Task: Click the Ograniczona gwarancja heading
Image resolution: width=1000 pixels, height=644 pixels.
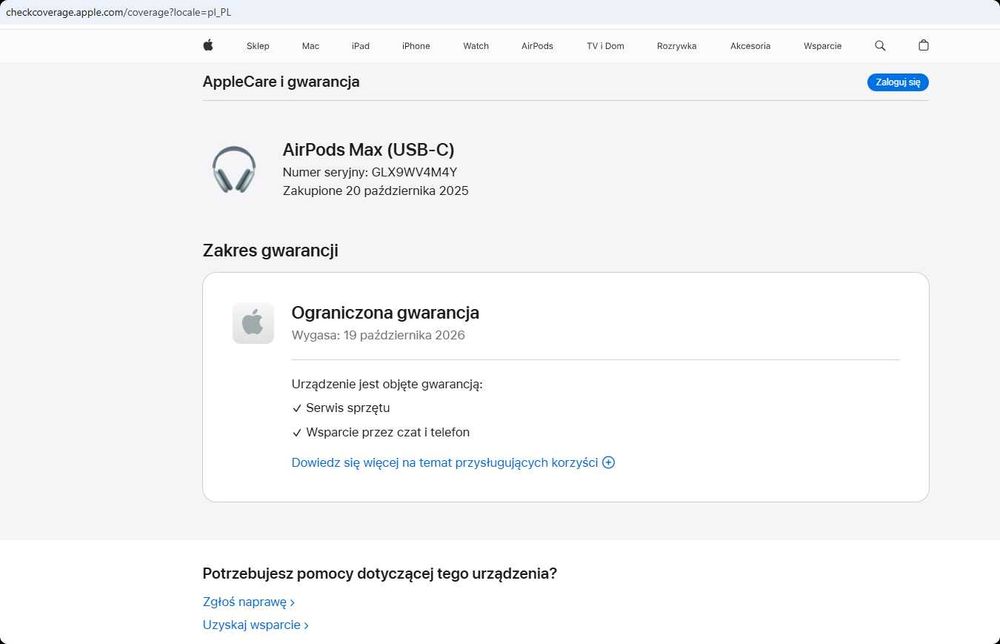Action: coord(385,312)
